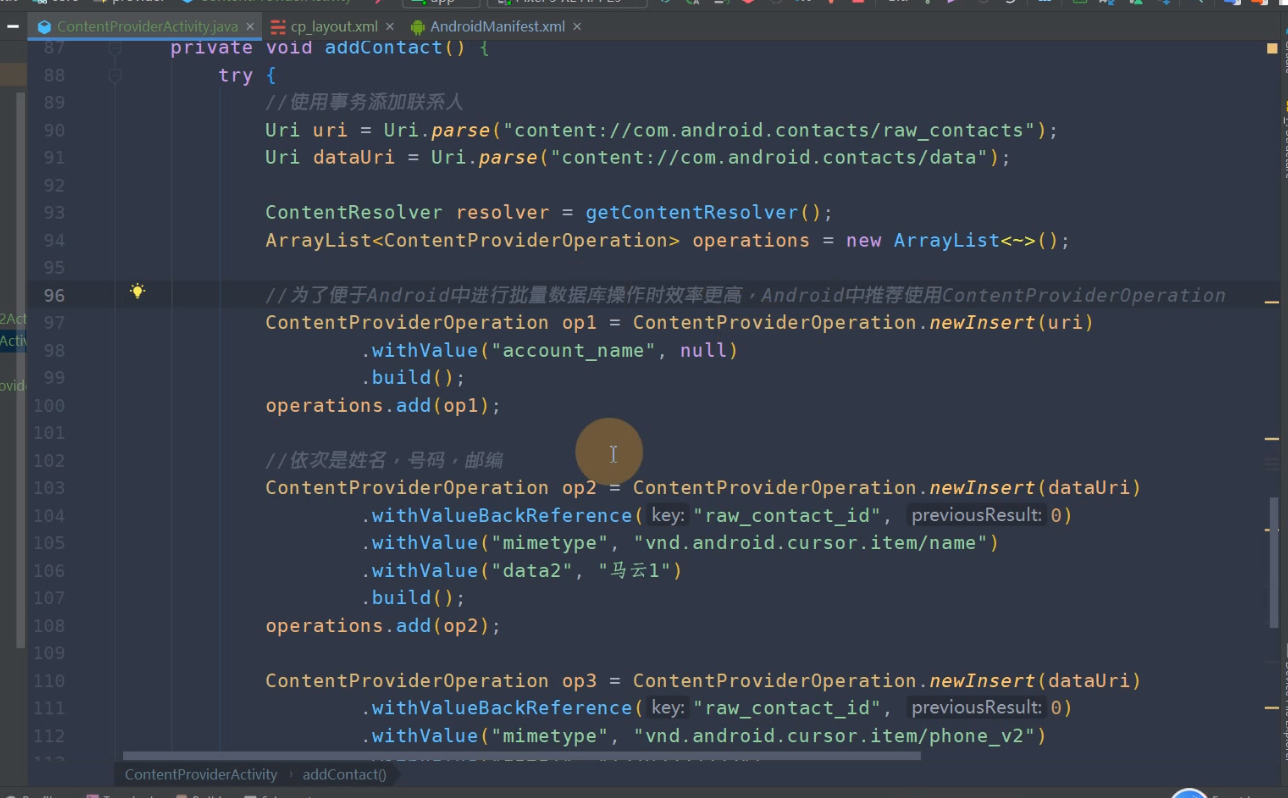Click the op3 variable declaration on line 110
The image size is (1288, 798).
click(579, 681)
